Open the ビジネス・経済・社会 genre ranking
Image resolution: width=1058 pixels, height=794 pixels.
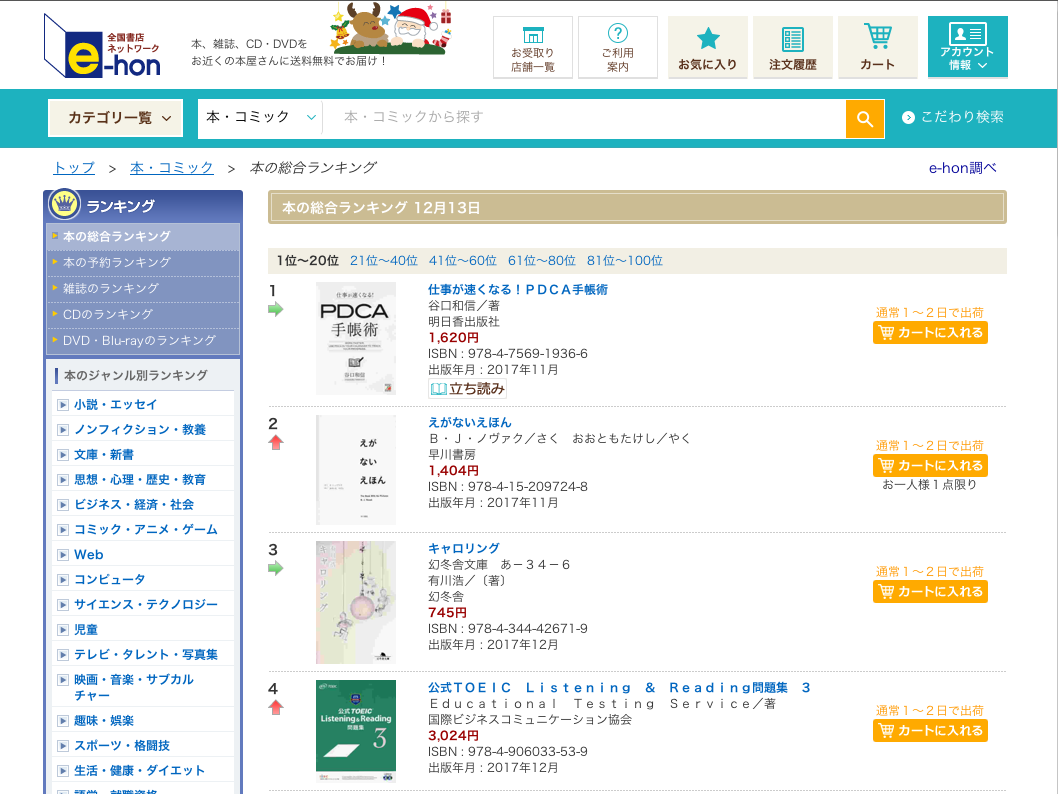(134, 504)
